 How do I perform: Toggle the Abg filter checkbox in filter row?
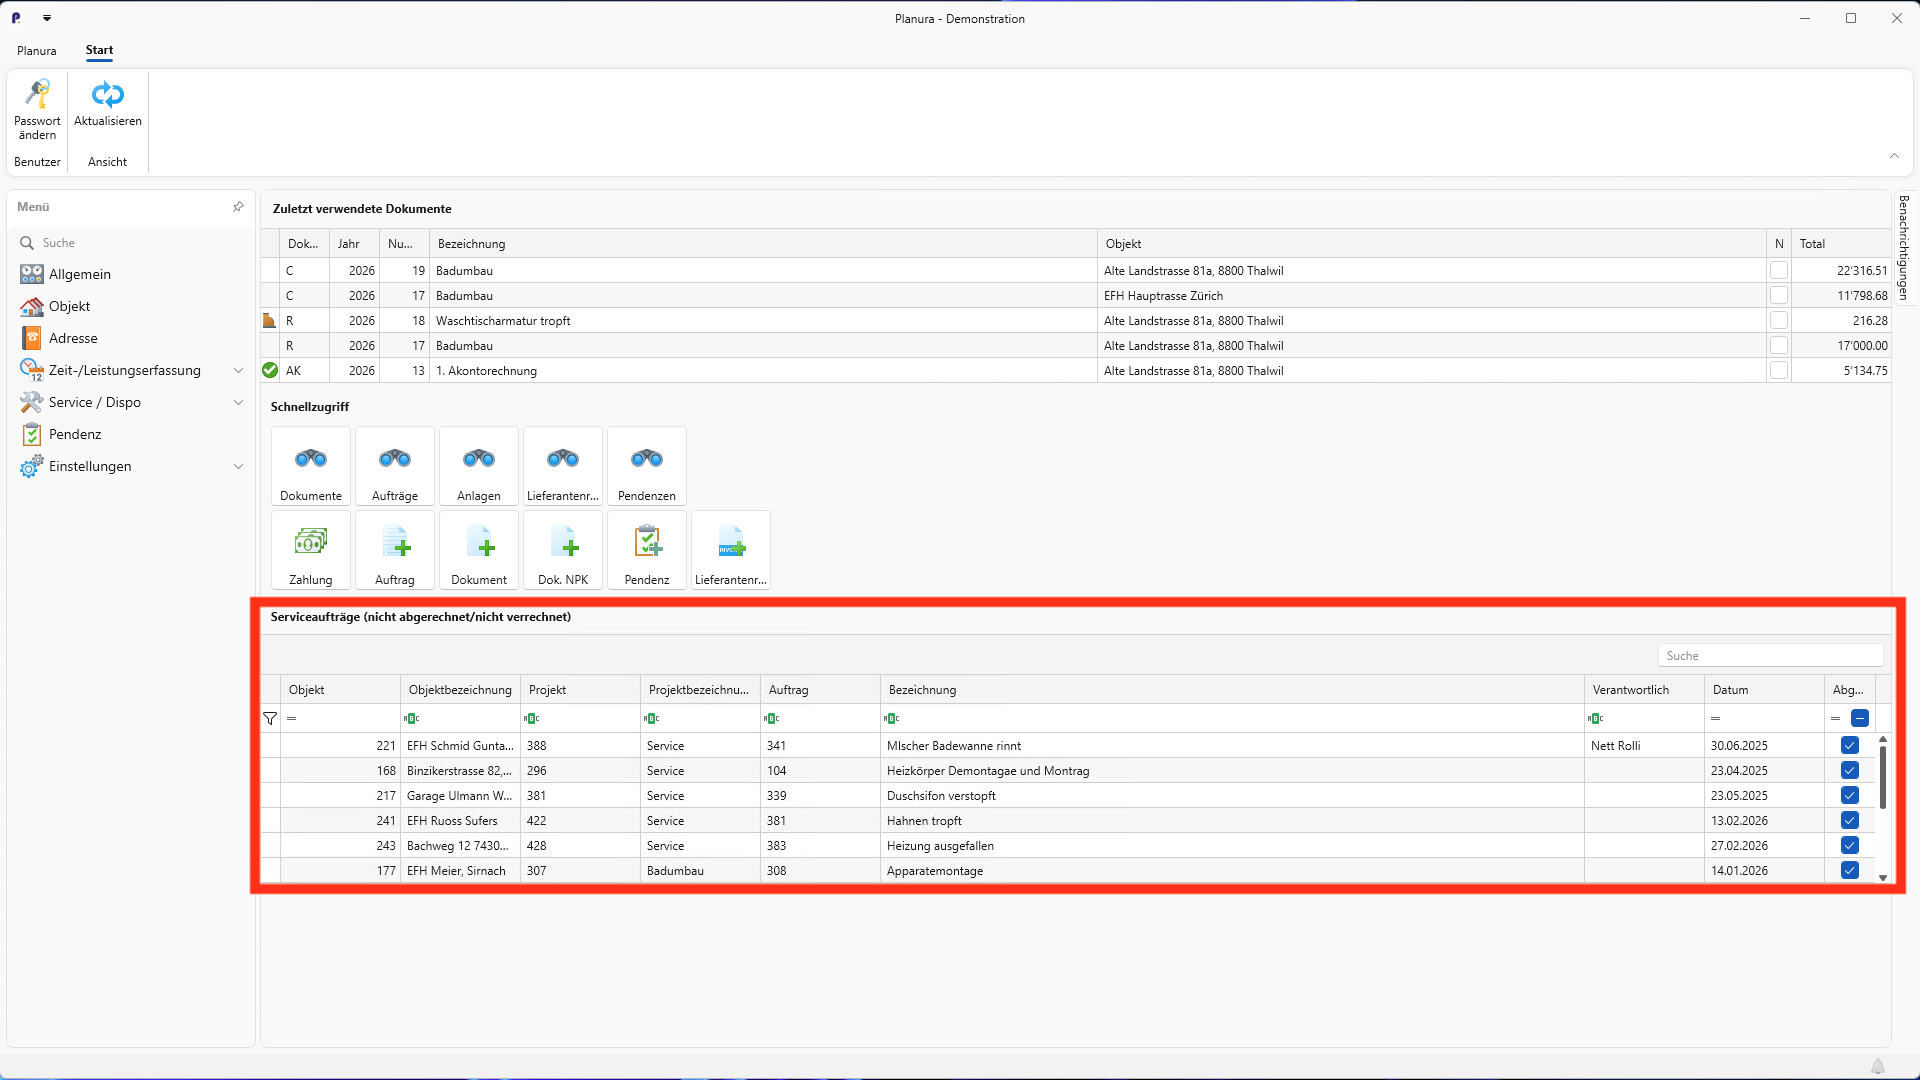1859,718
